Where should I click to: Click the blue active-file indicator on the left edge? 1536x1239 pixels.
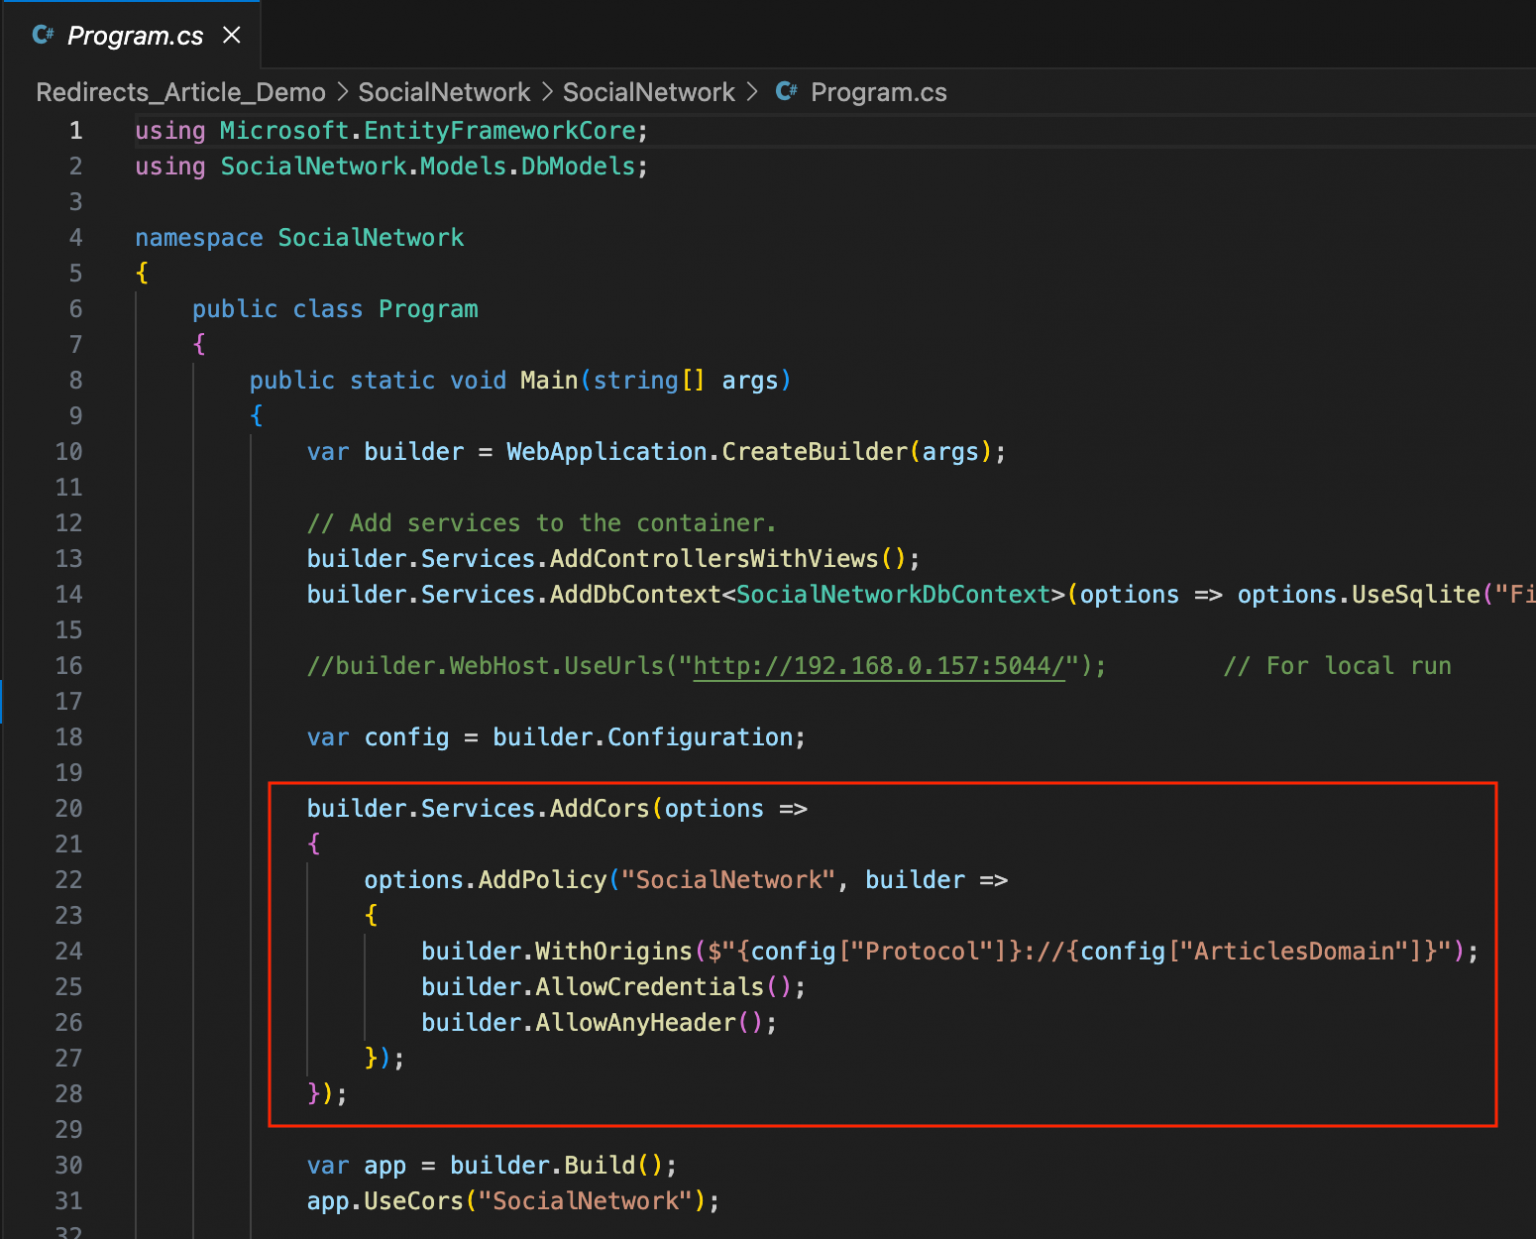pos(3,701)
